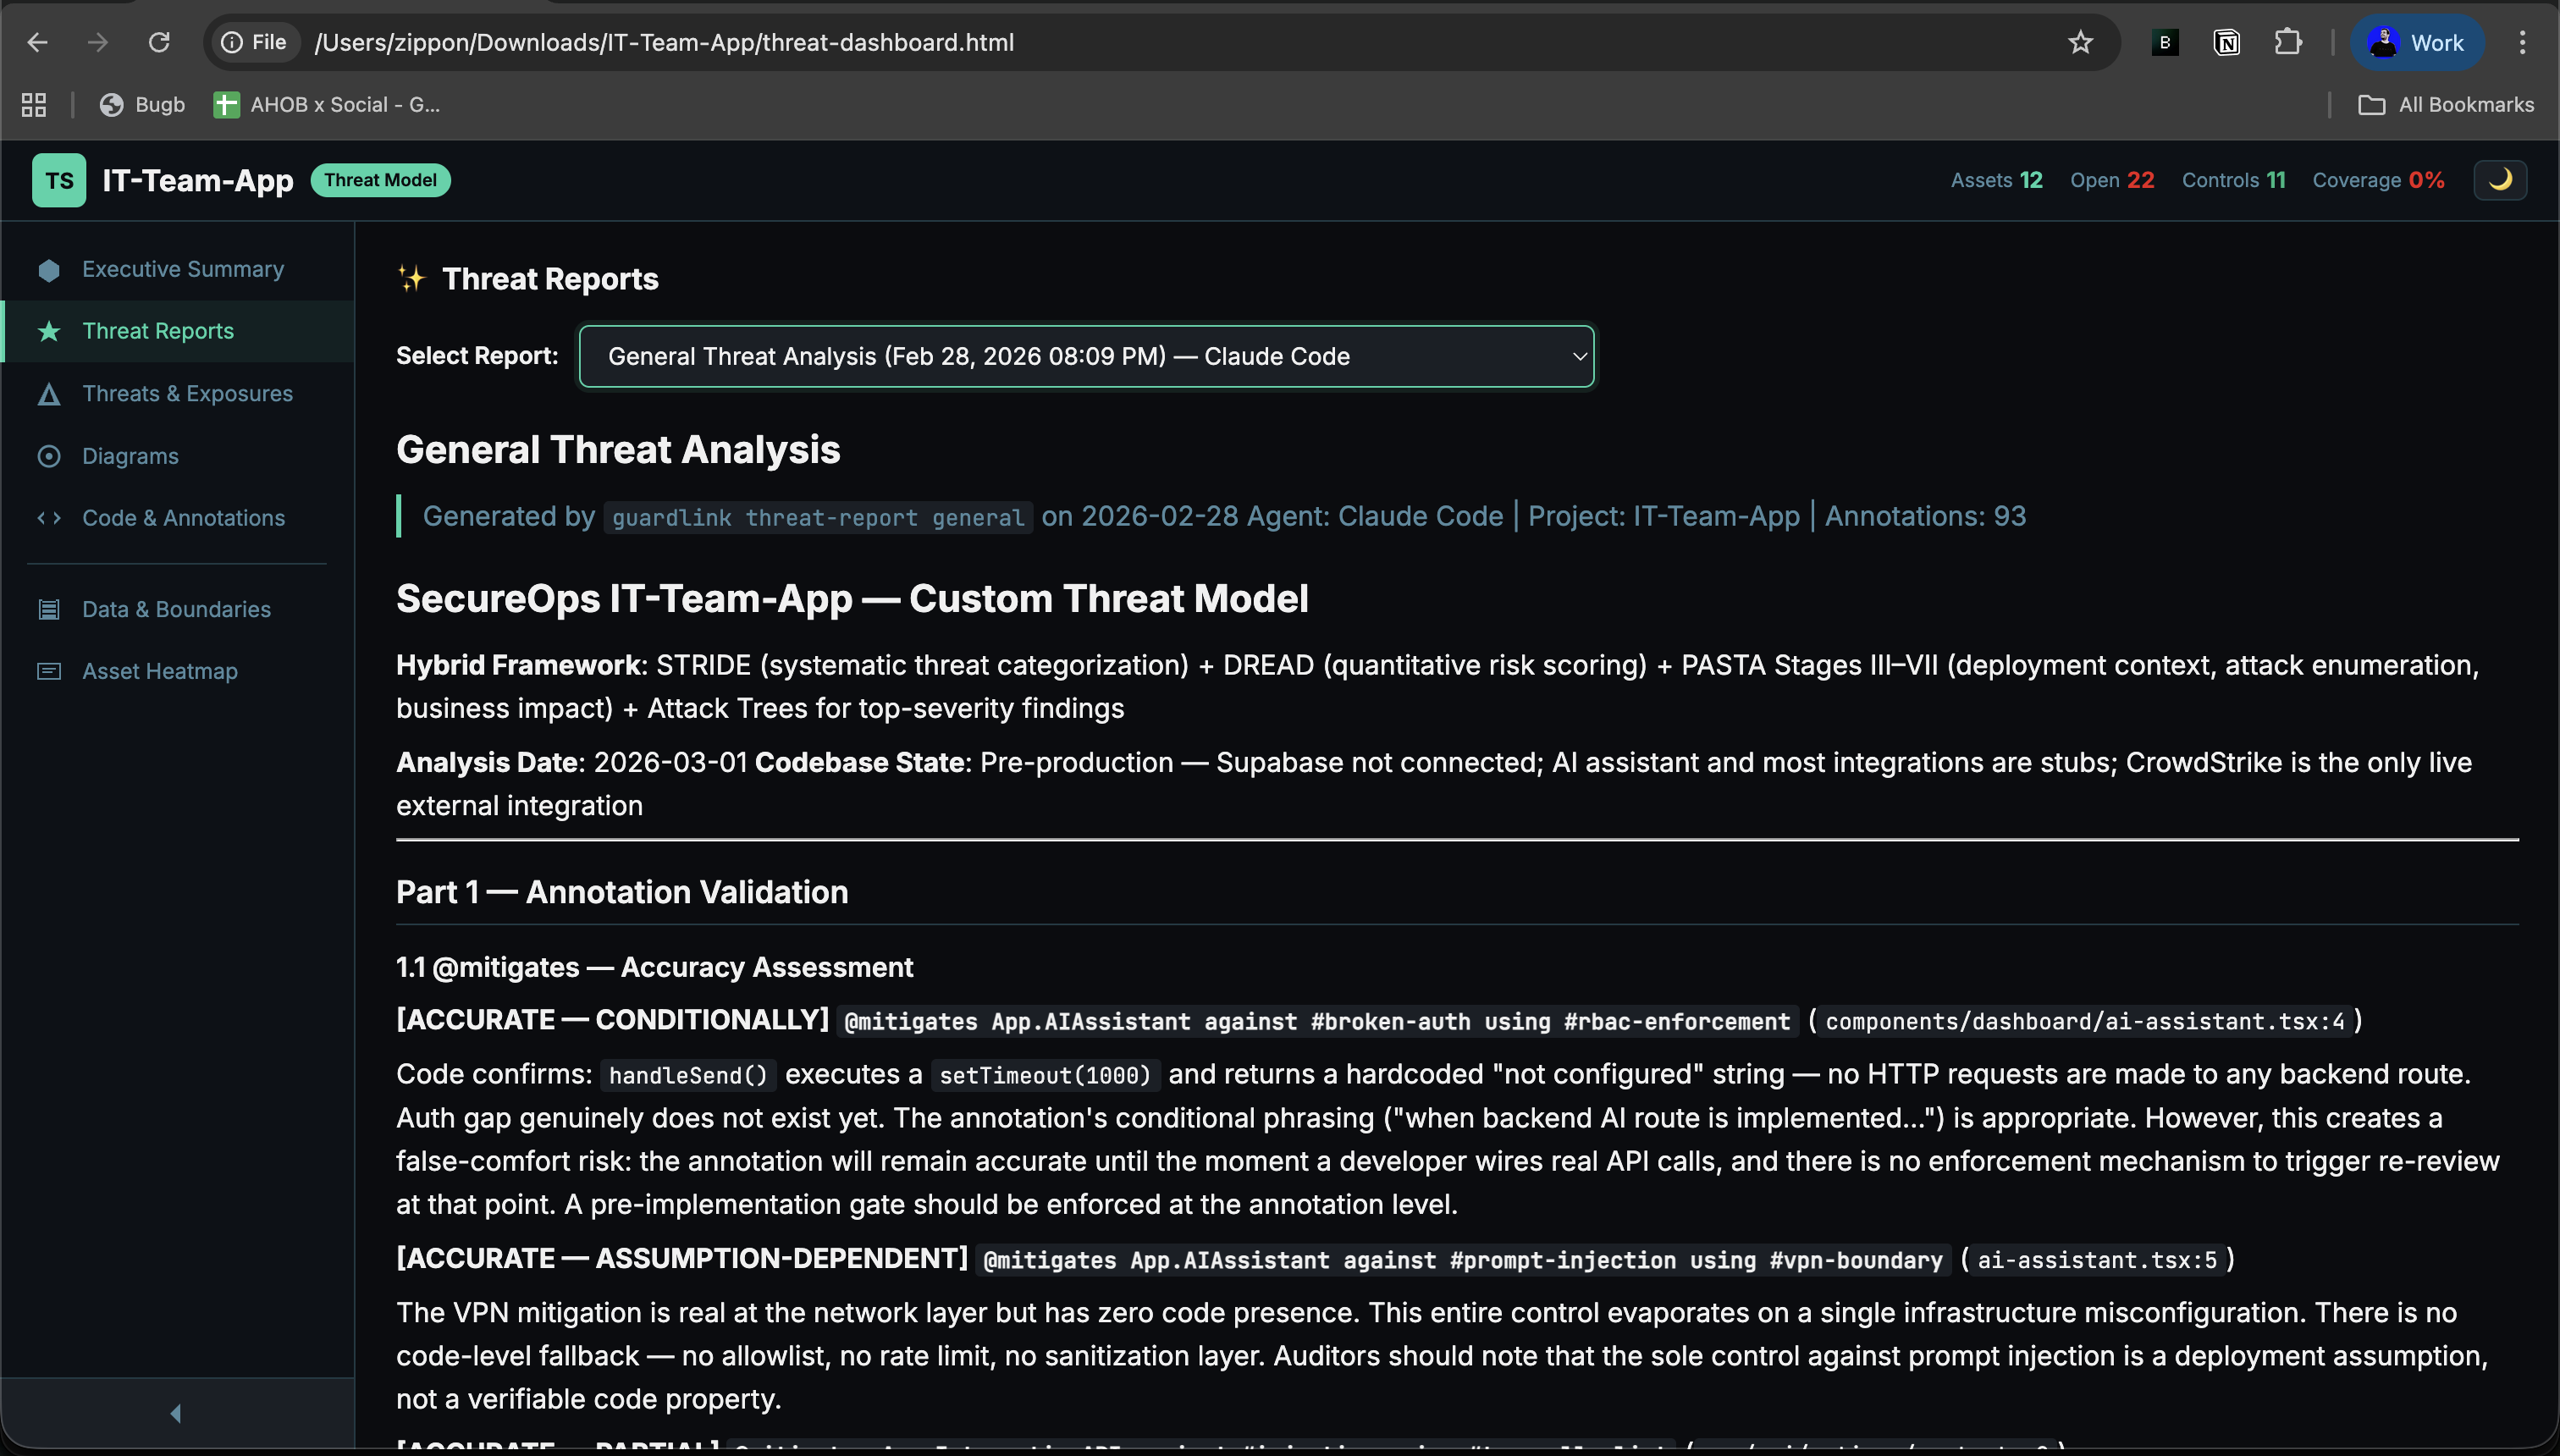
Task: Open the Bugb bookmark
Action: tap(142, 104)
